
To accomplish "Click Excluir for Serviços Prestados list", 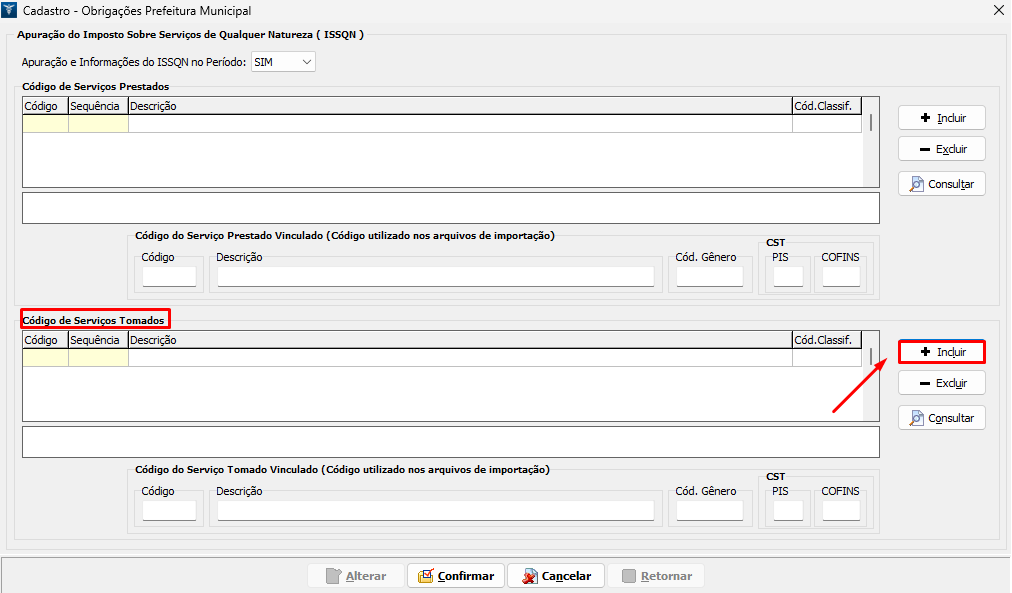I will [x=941, y=149].
